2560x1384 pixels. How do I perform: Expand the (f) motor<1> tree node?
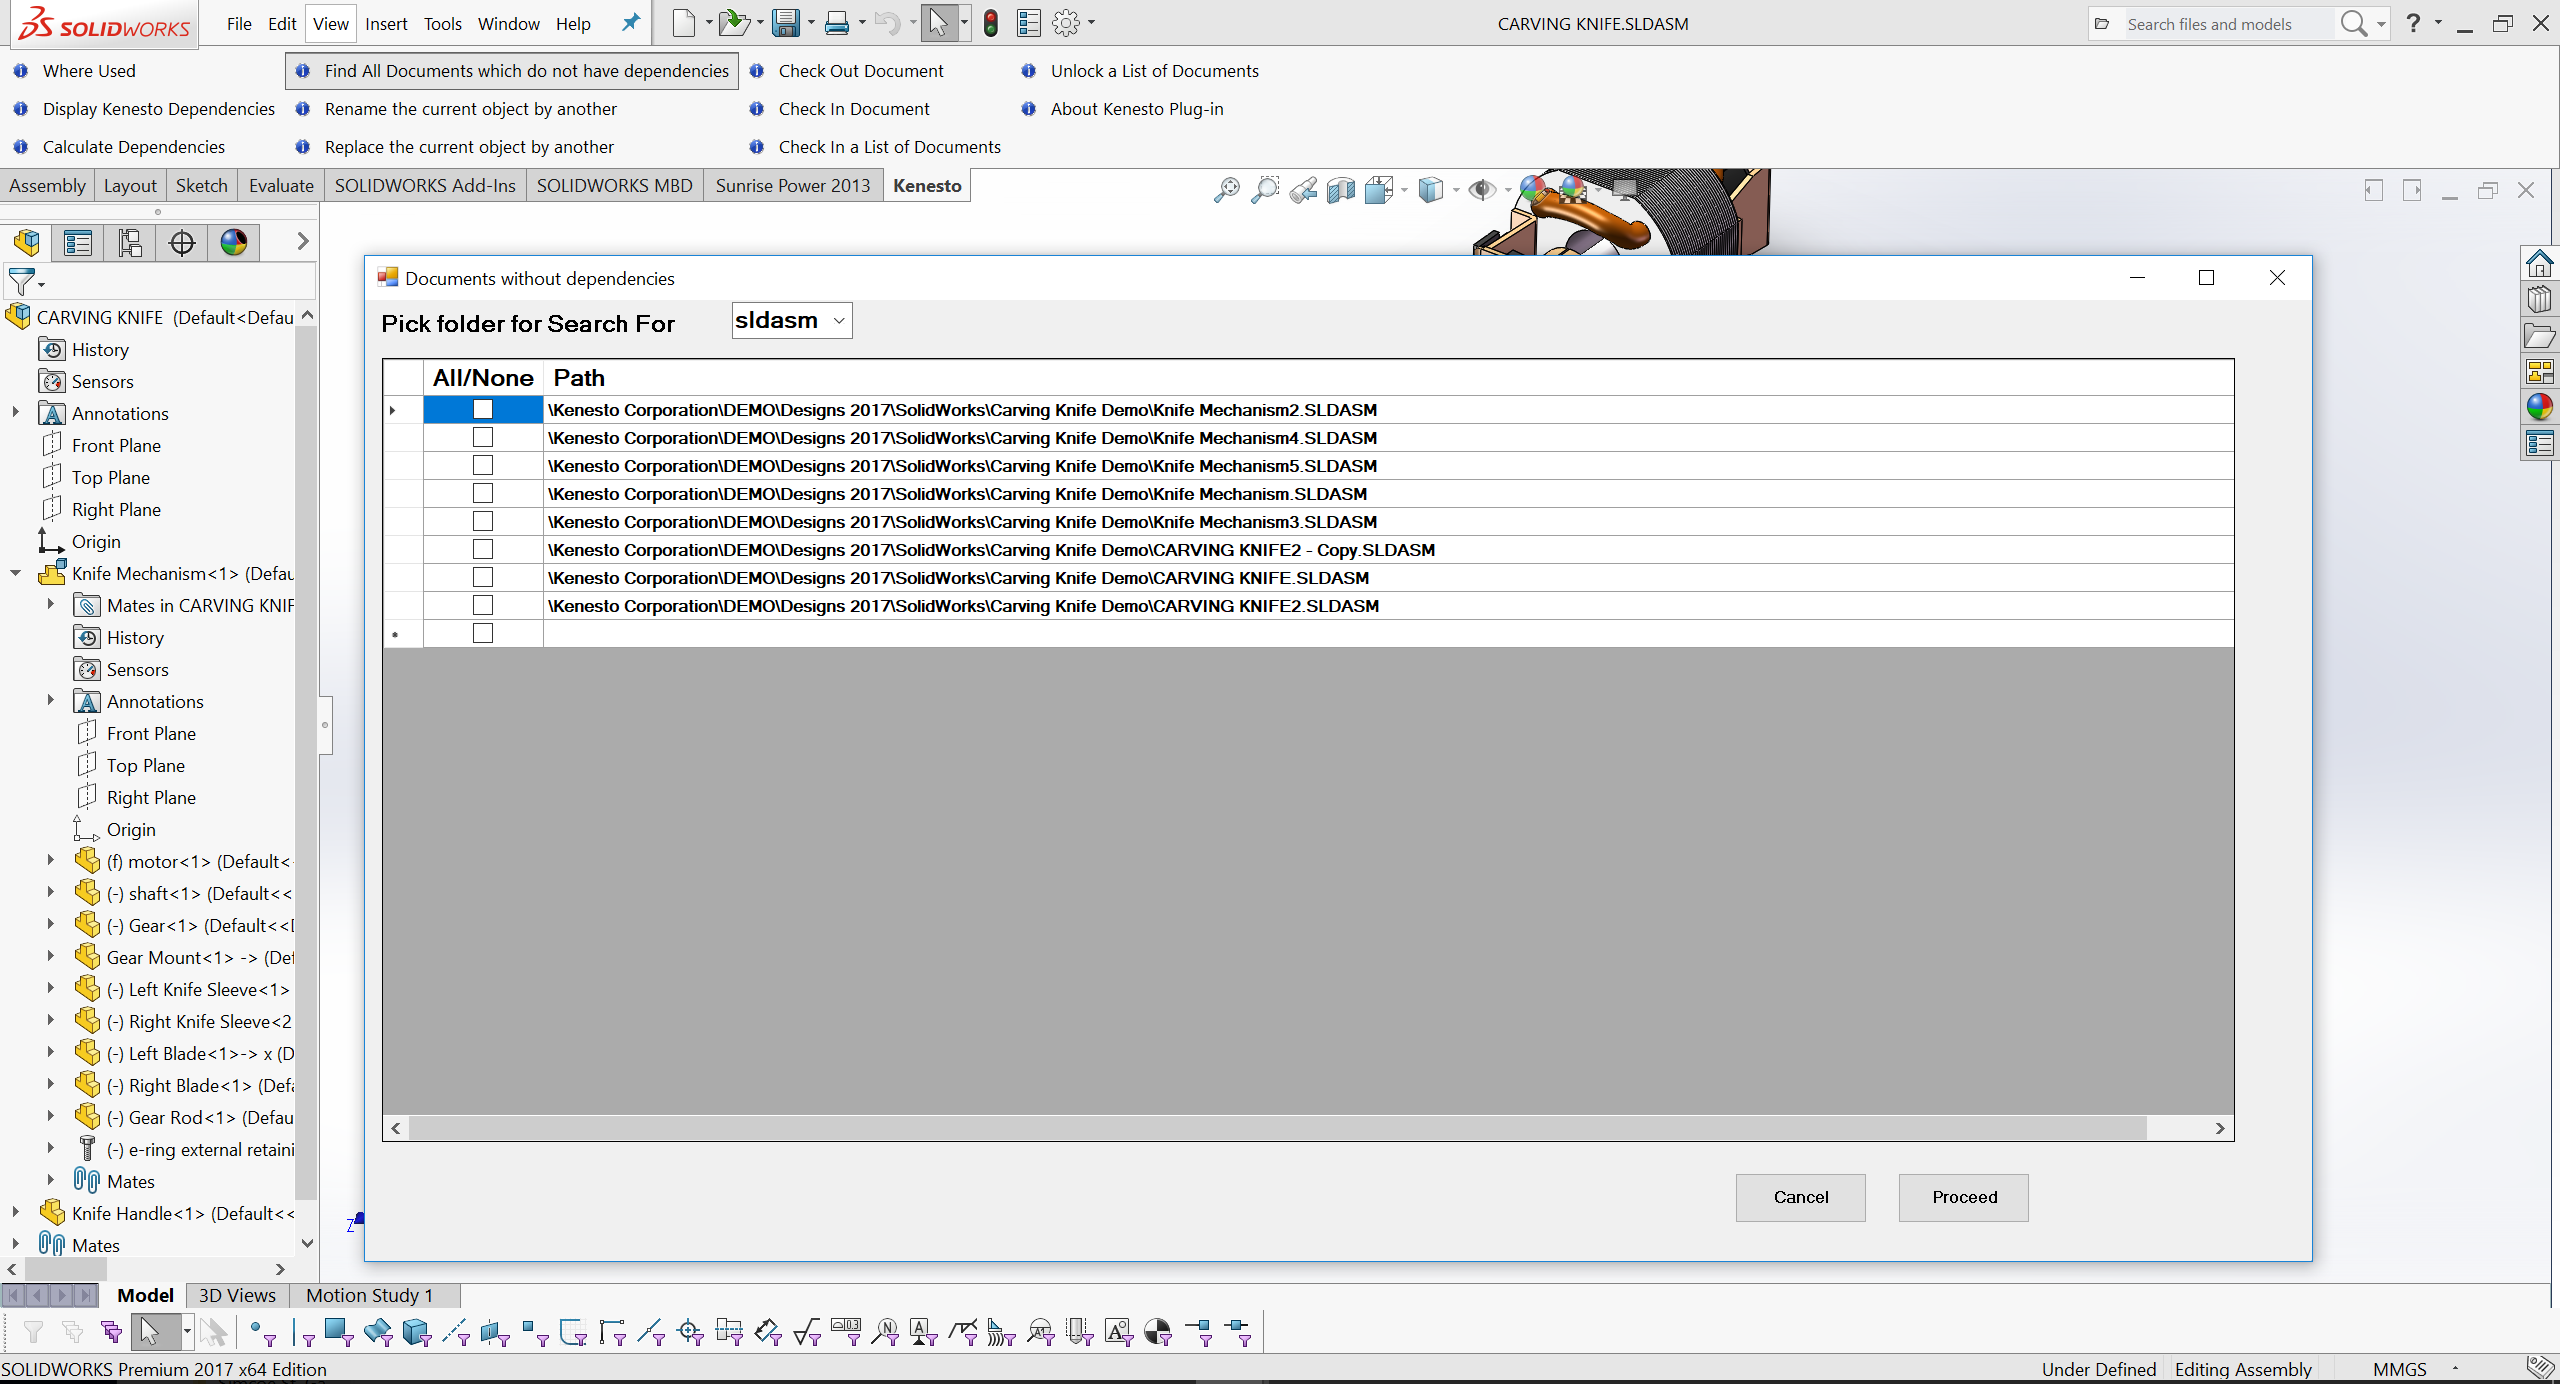[x=51, y=860]
